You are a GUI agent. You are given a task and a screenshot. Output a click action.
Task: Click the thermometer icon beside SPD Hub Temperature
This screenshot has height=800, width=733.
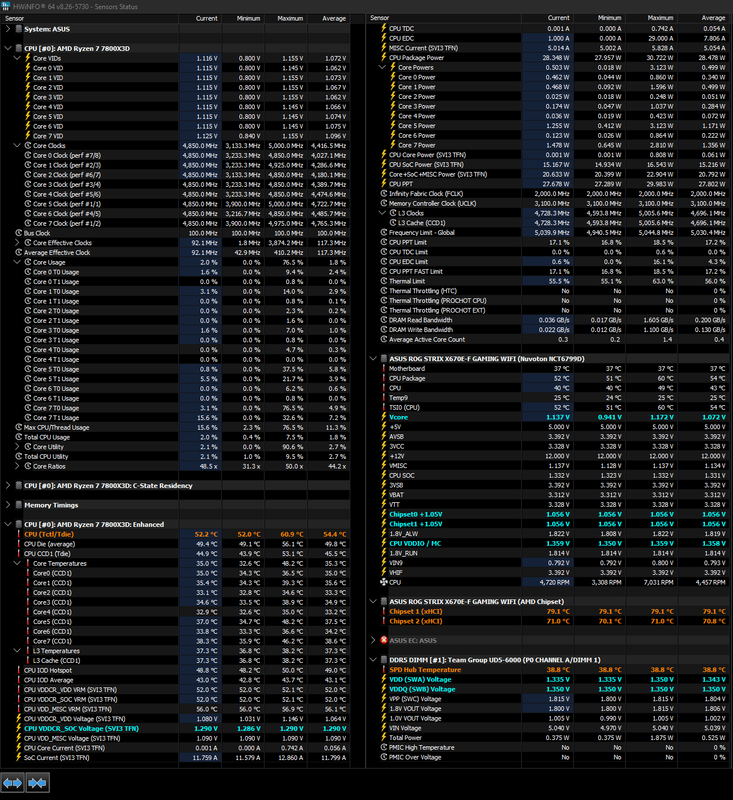(x=384, y=670)
